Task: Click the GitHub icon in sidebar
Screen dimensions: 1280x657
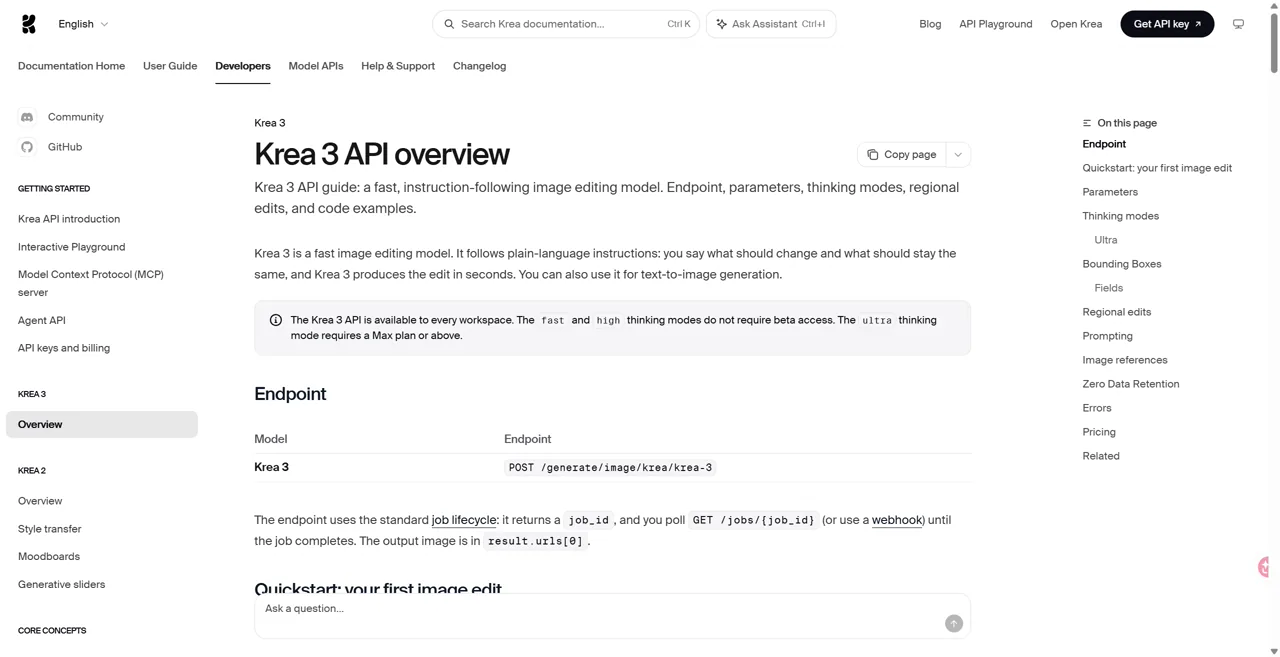Action: [x=27, y=147]
